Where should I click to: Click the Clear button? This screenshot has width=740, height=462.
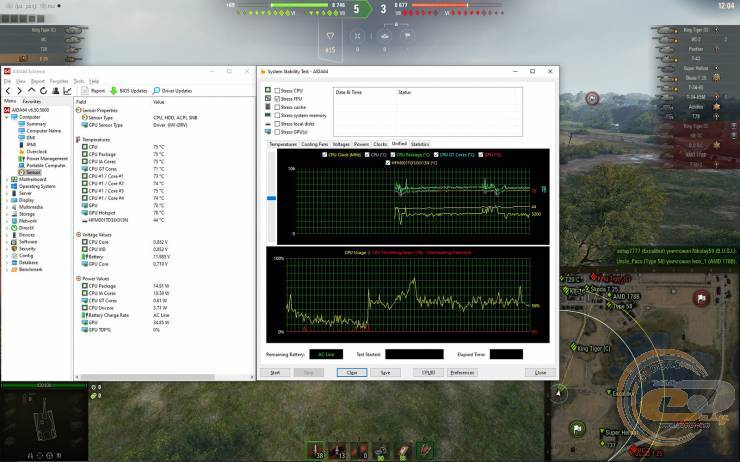coord(352,372)
